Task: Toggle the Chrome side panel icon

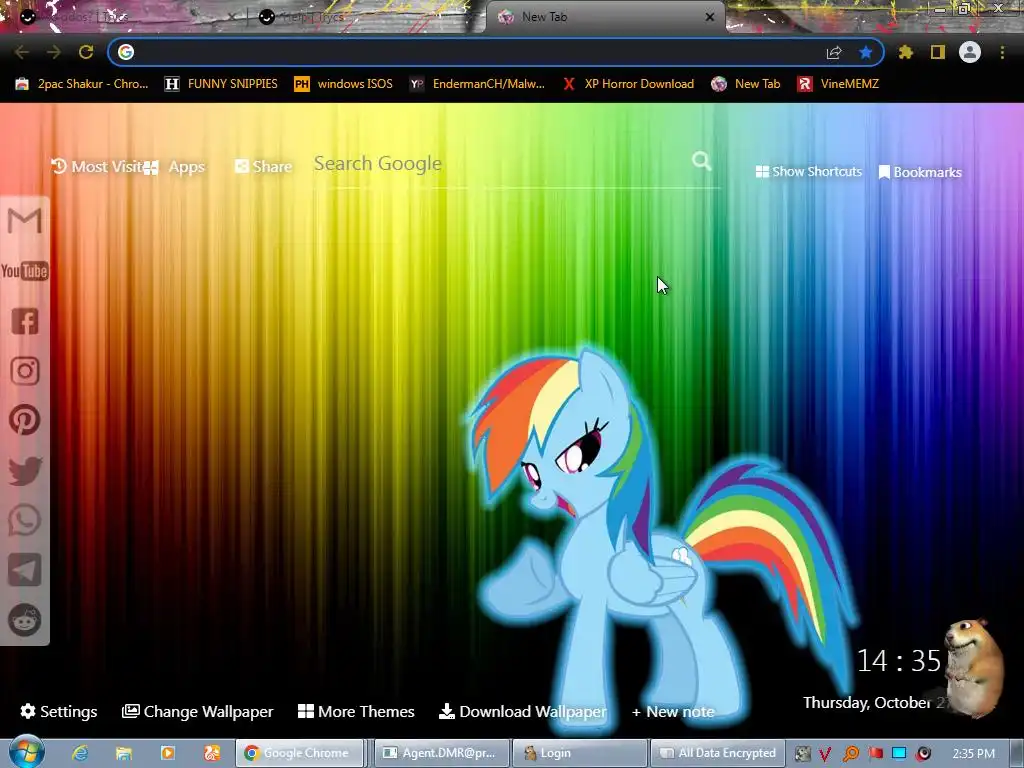Action: pos(938,52)
